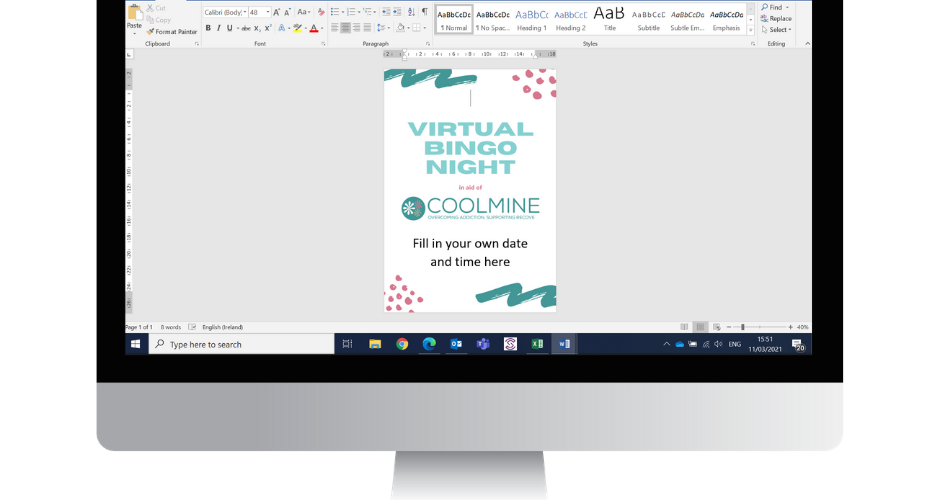
Task: Increase font size with the grow-font icon
Action: point(276,12)
